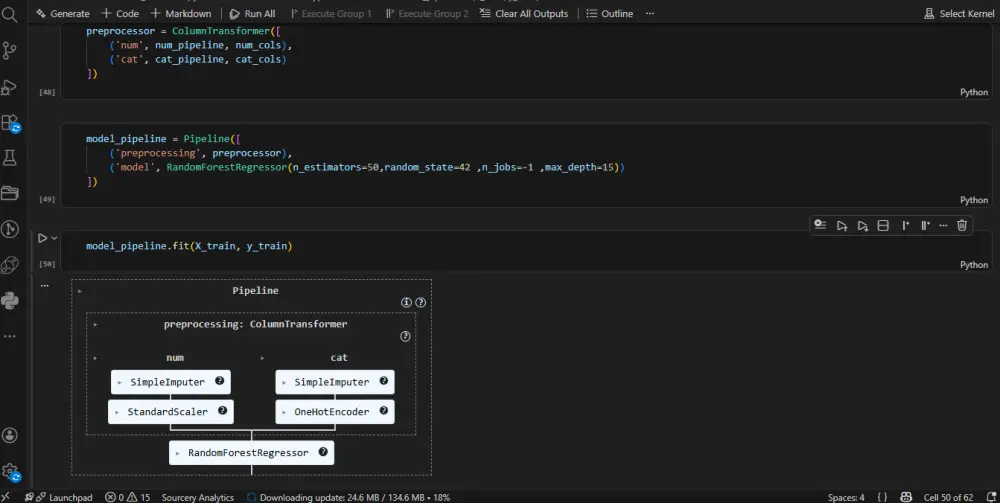Open RandomForestRegressor documentation question mark
This screenshot has height=503, width=1000.
pyautogui.click(x=323, y=451)
